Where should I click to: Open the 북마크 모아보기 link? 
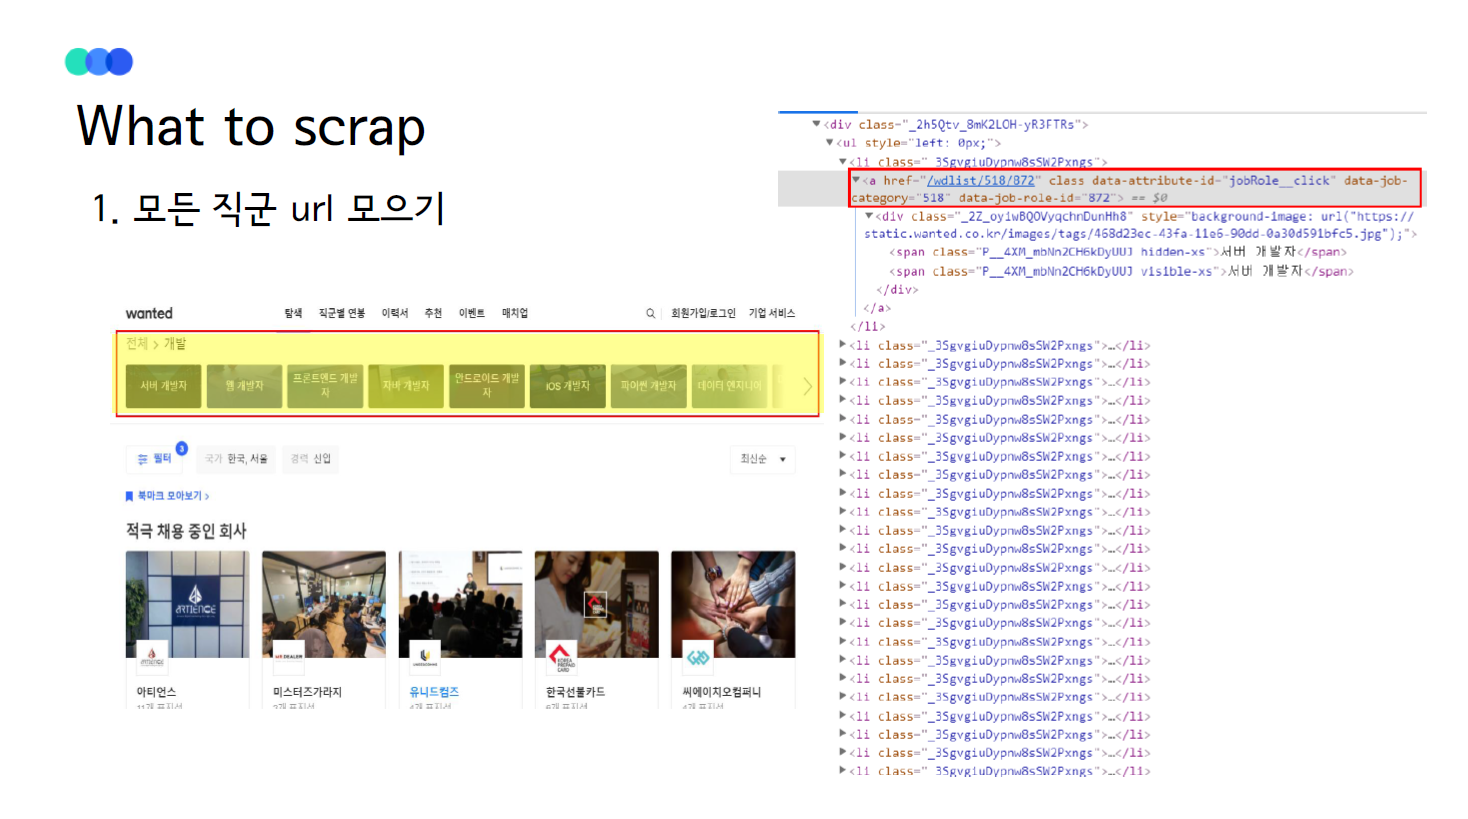point(173,496)
